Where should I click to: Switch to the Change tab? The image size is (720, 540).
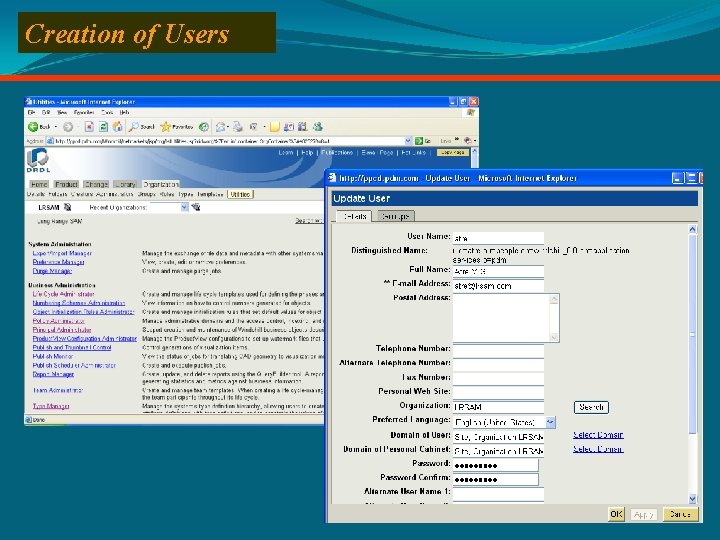96,184
